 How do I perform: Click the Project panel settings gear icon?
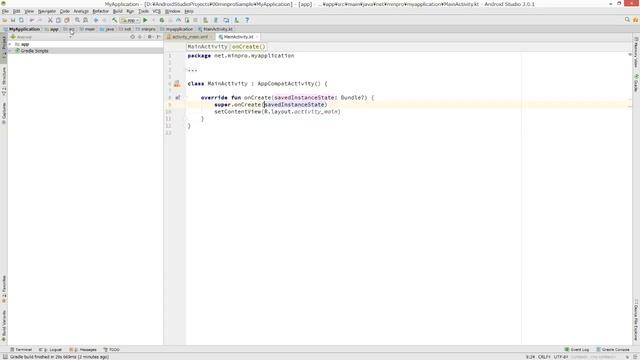tap(149, 37)
